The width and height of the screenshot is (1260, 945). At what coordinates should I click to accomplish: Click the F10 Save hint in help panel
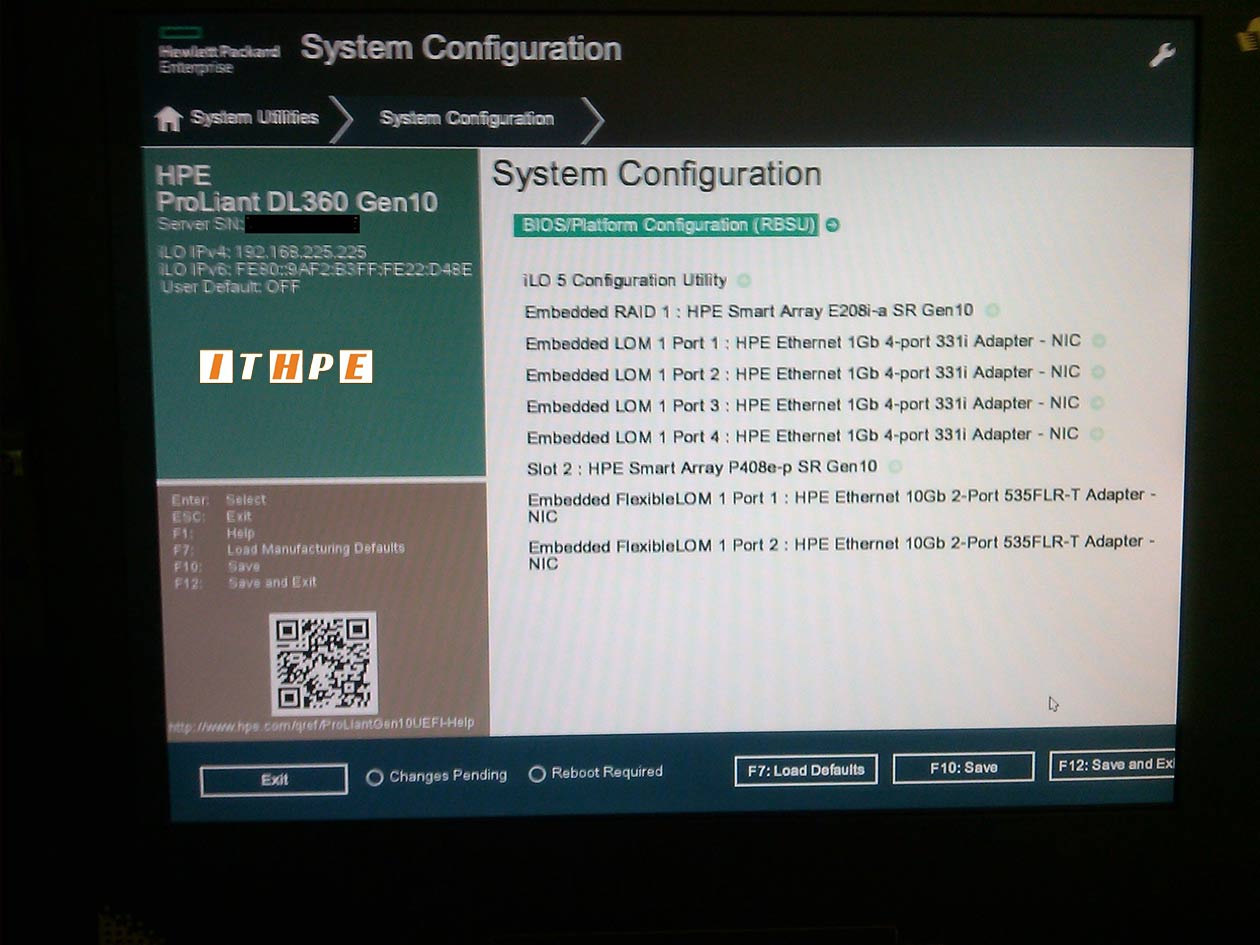tap(217, 566)
